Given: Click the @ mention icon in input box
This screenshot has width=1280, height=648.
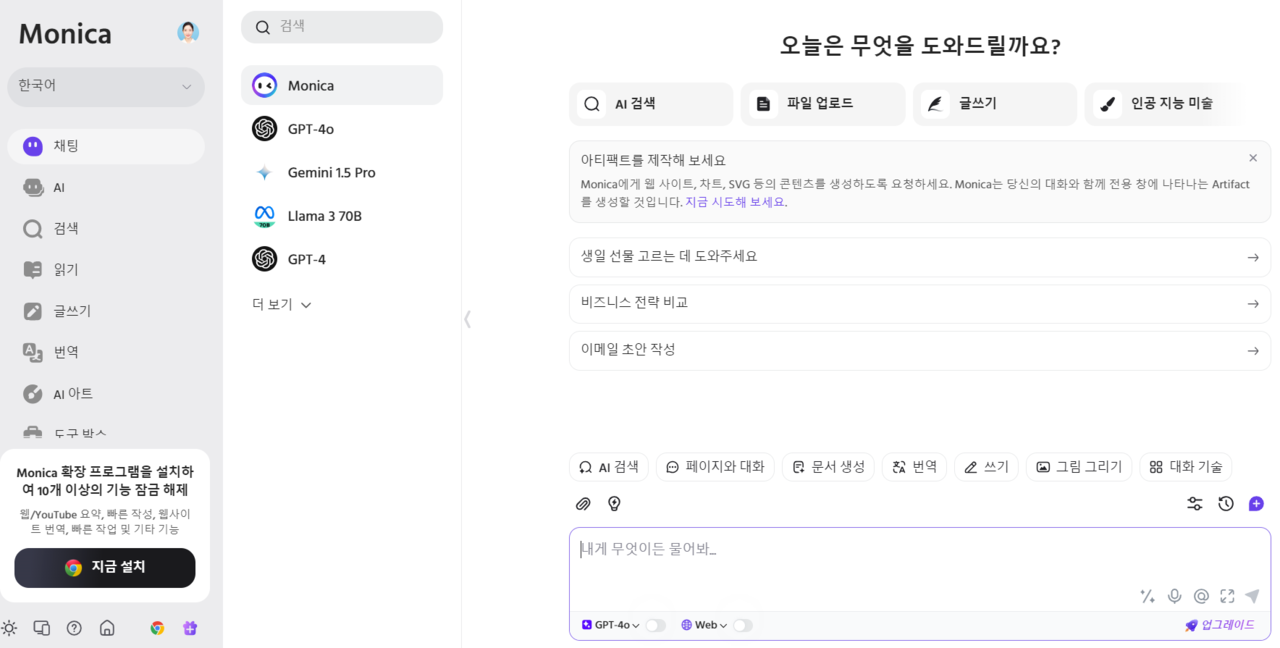Looking at the screenshot, I should point(1201,596).
